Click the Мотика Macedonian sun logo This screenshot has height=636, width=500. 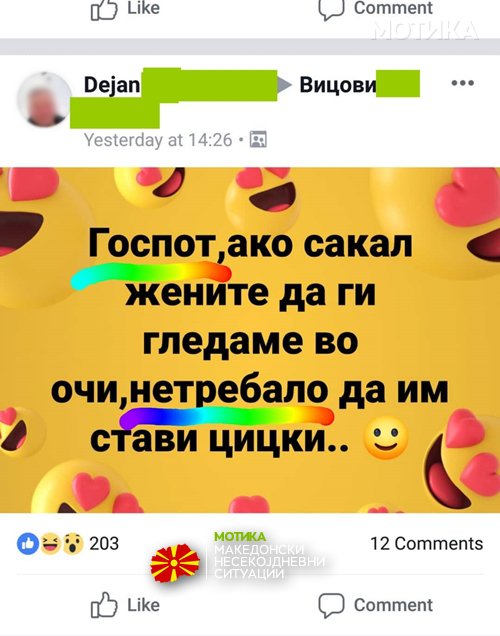[x=175, y=563]
